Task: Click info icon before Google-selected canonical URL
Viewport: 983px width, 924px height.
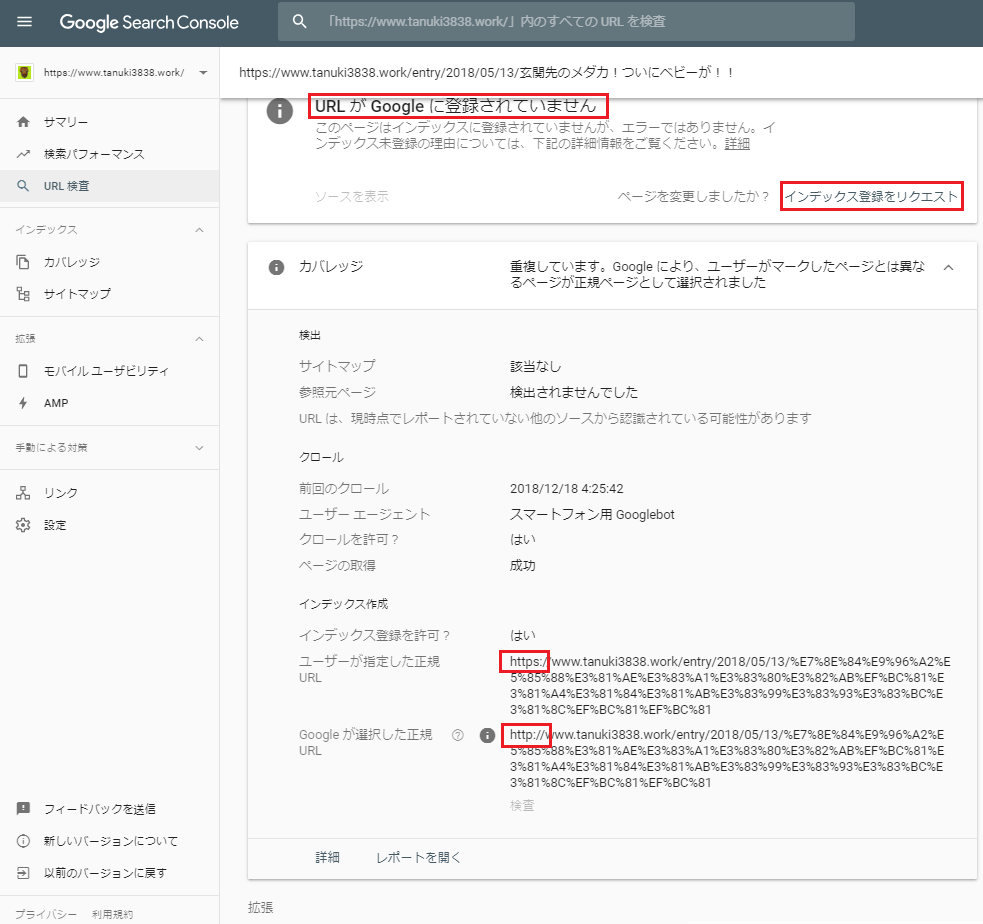Action: tap(487, 735)
